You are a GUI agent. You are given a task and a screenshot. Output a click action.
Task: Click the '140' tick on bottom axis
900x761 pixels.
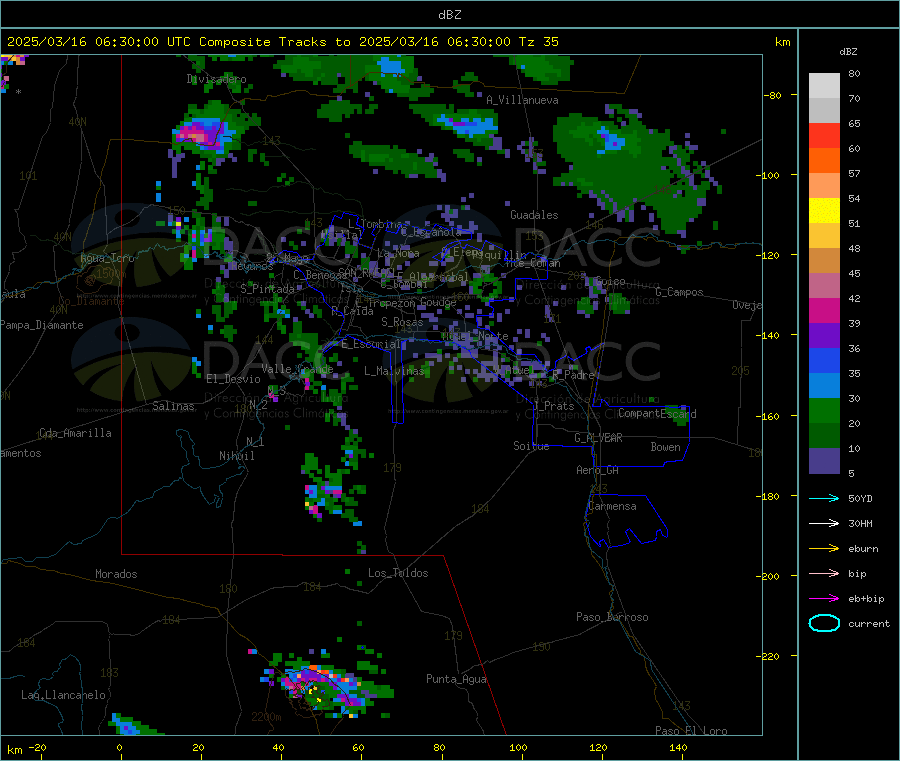point(678,747)
